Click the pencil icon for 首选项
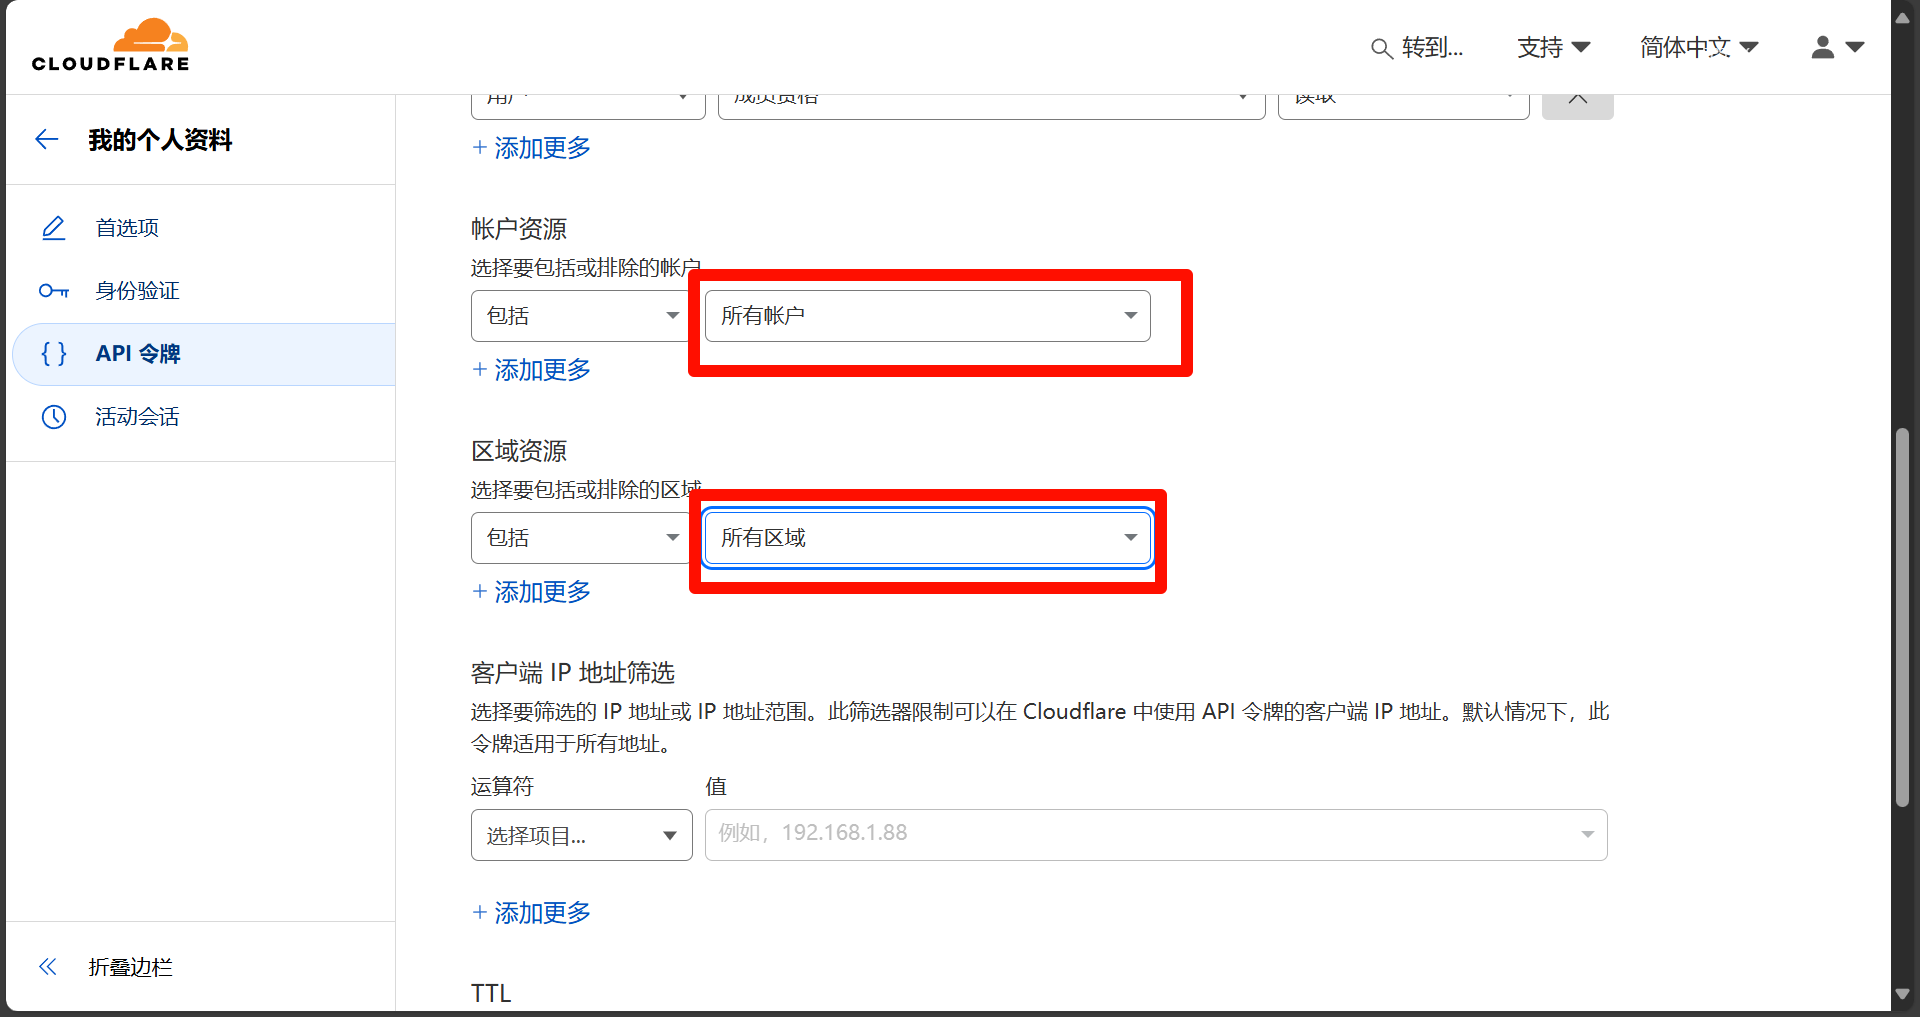This screenshot has height=1017, width=1920. point(53,228)
